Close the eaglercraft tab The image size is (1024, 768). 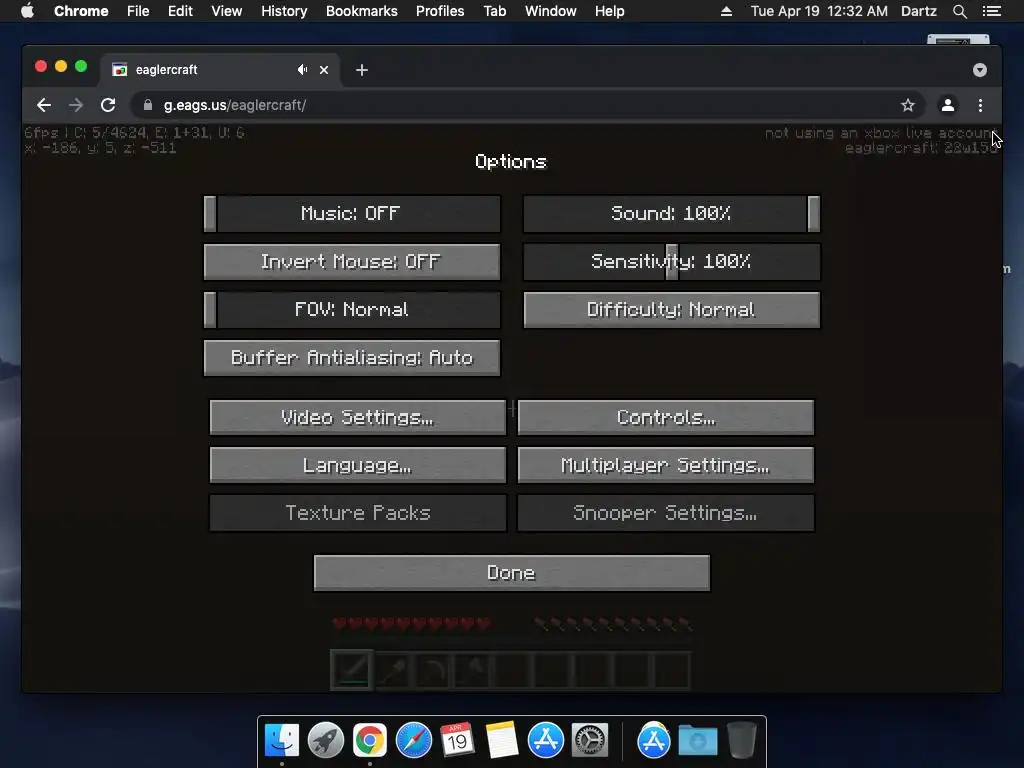tap(324, 70)
